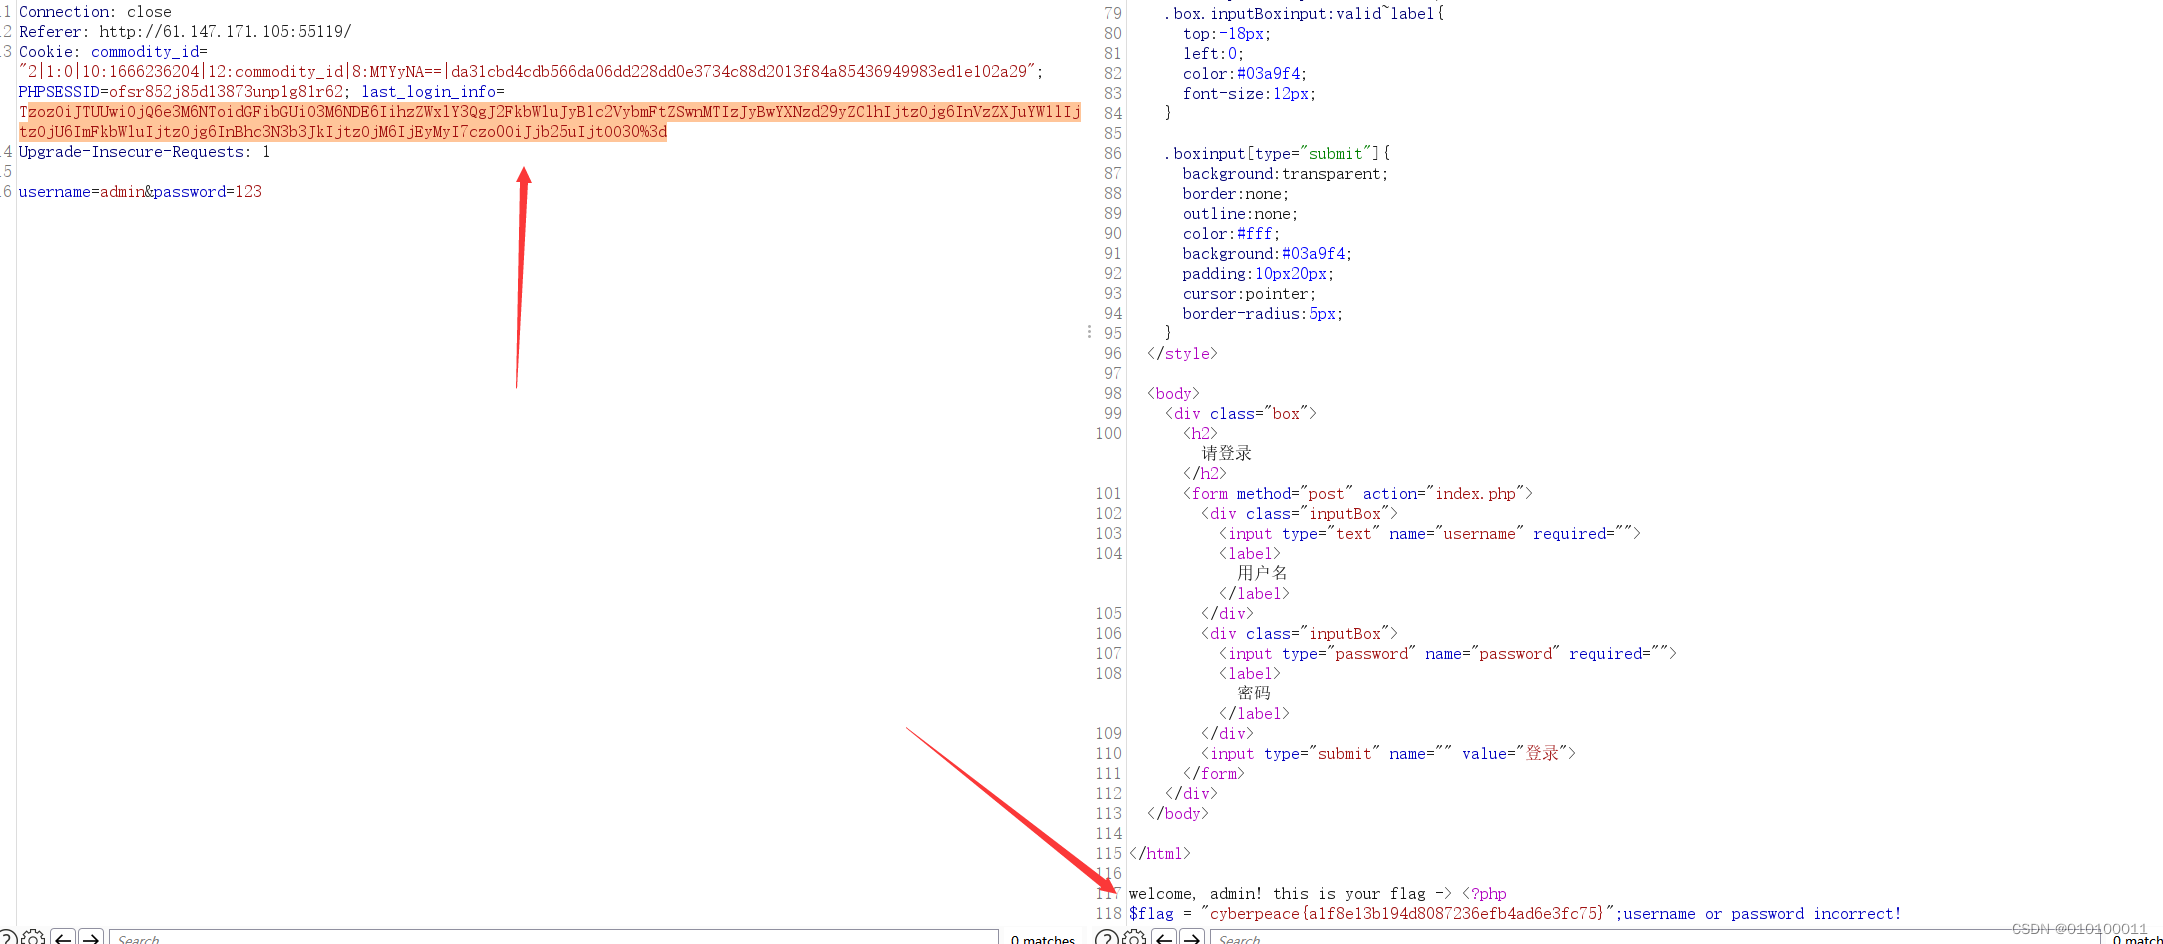Click the '<body>' opening tag
This screenshot has width=2163, height=944.
1173,394
